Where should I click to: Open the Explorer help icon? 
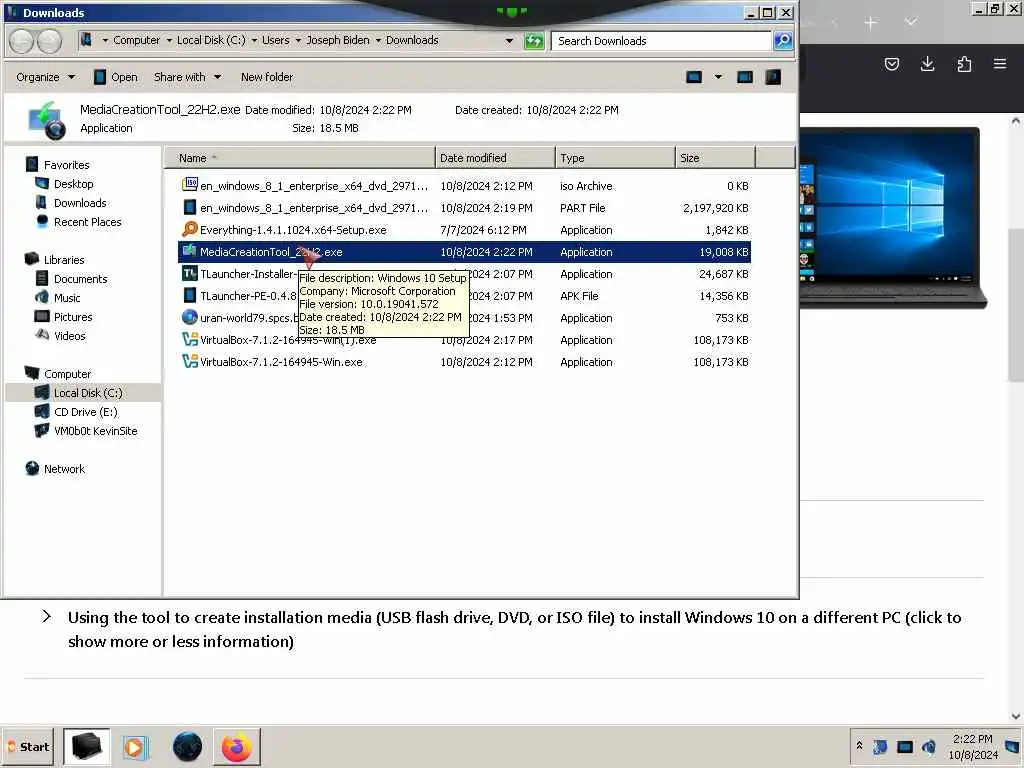(773, 77)
